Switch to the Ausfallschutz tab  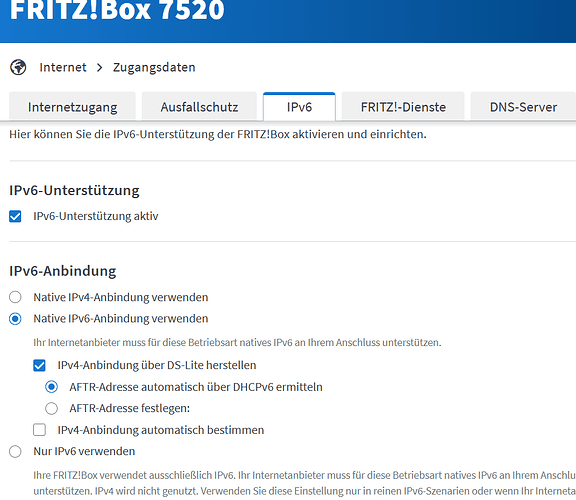199,107
